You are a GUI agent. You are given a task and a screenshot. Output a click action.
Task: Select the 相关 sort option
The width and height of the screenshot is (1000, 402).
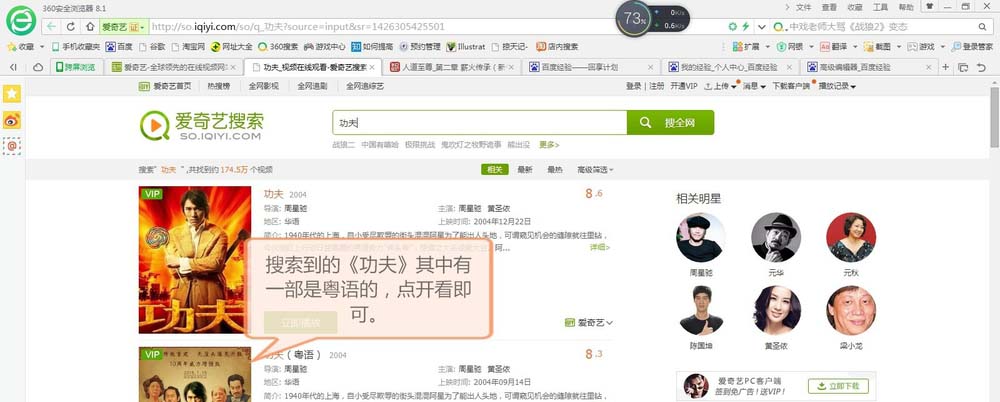494,170
